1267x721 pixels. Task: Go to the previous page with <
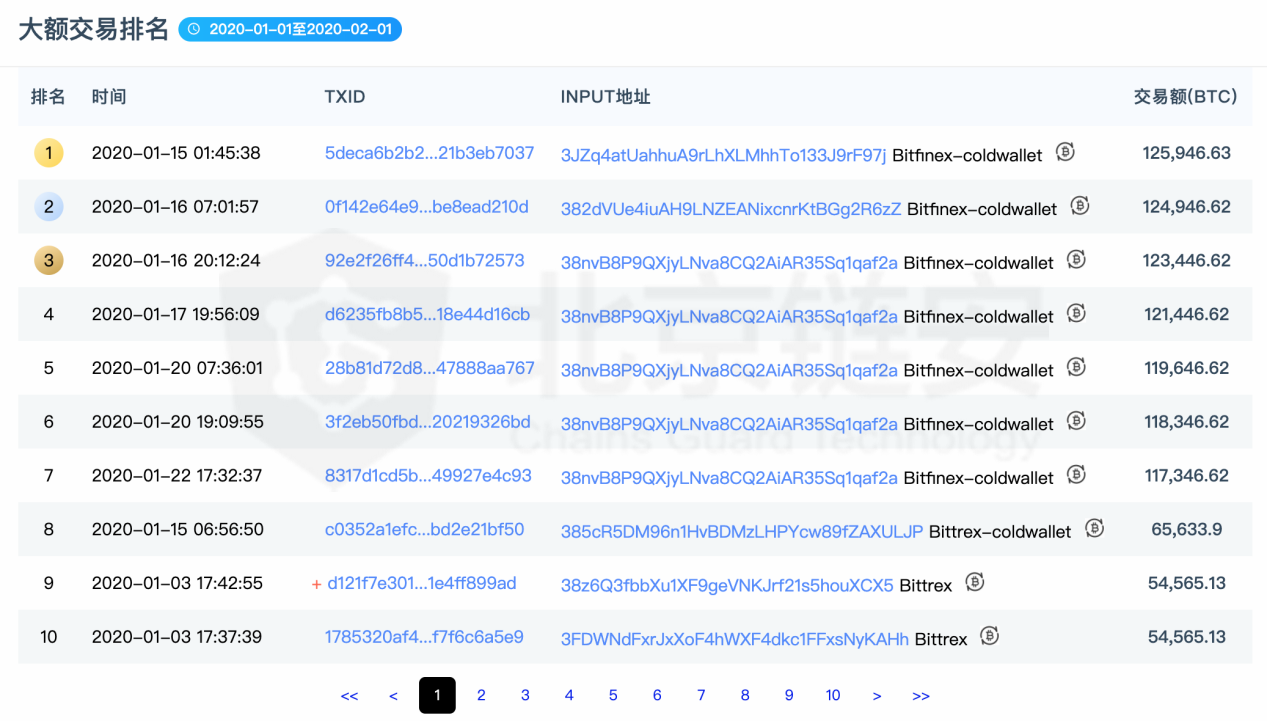click(393, 696)
